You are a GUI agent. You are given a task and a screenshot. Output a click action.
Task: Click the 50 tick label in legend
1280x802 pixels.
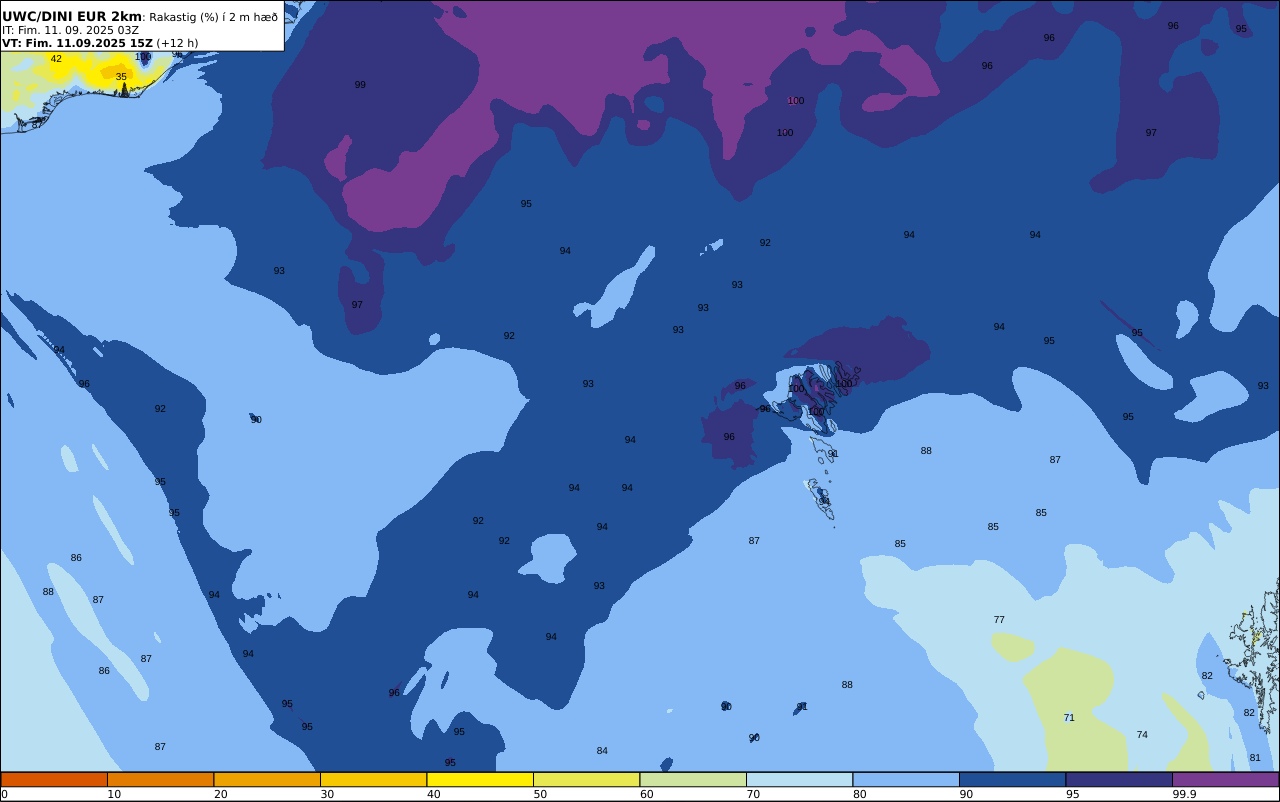pos(540,794)
